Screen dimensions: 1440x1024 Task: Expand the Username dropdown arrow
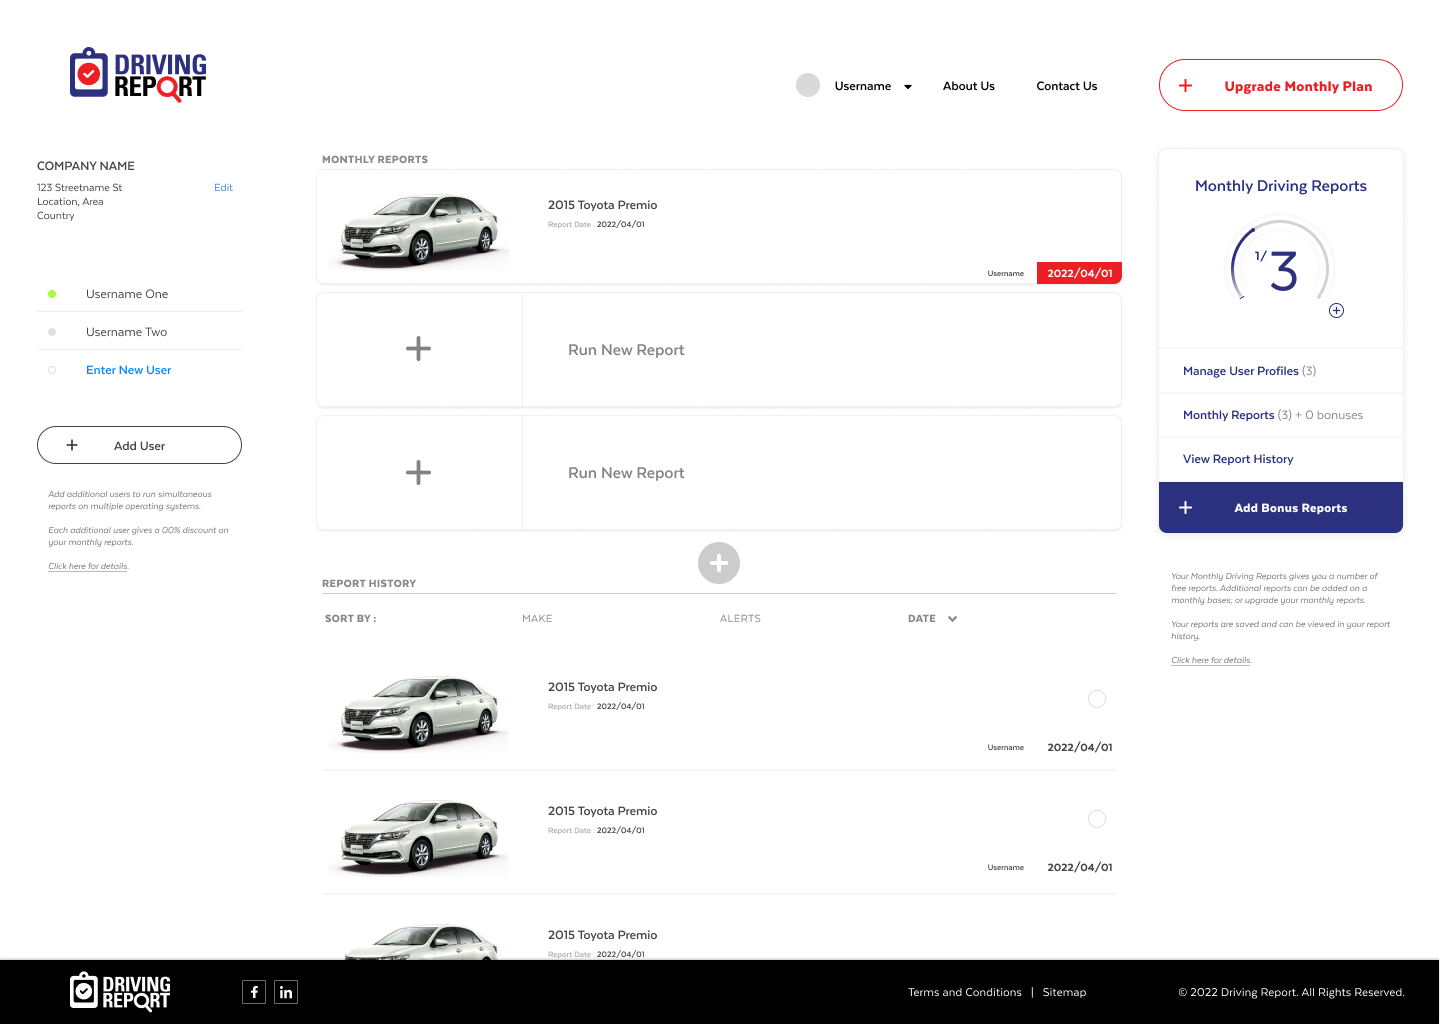click(x=908, y=87)
